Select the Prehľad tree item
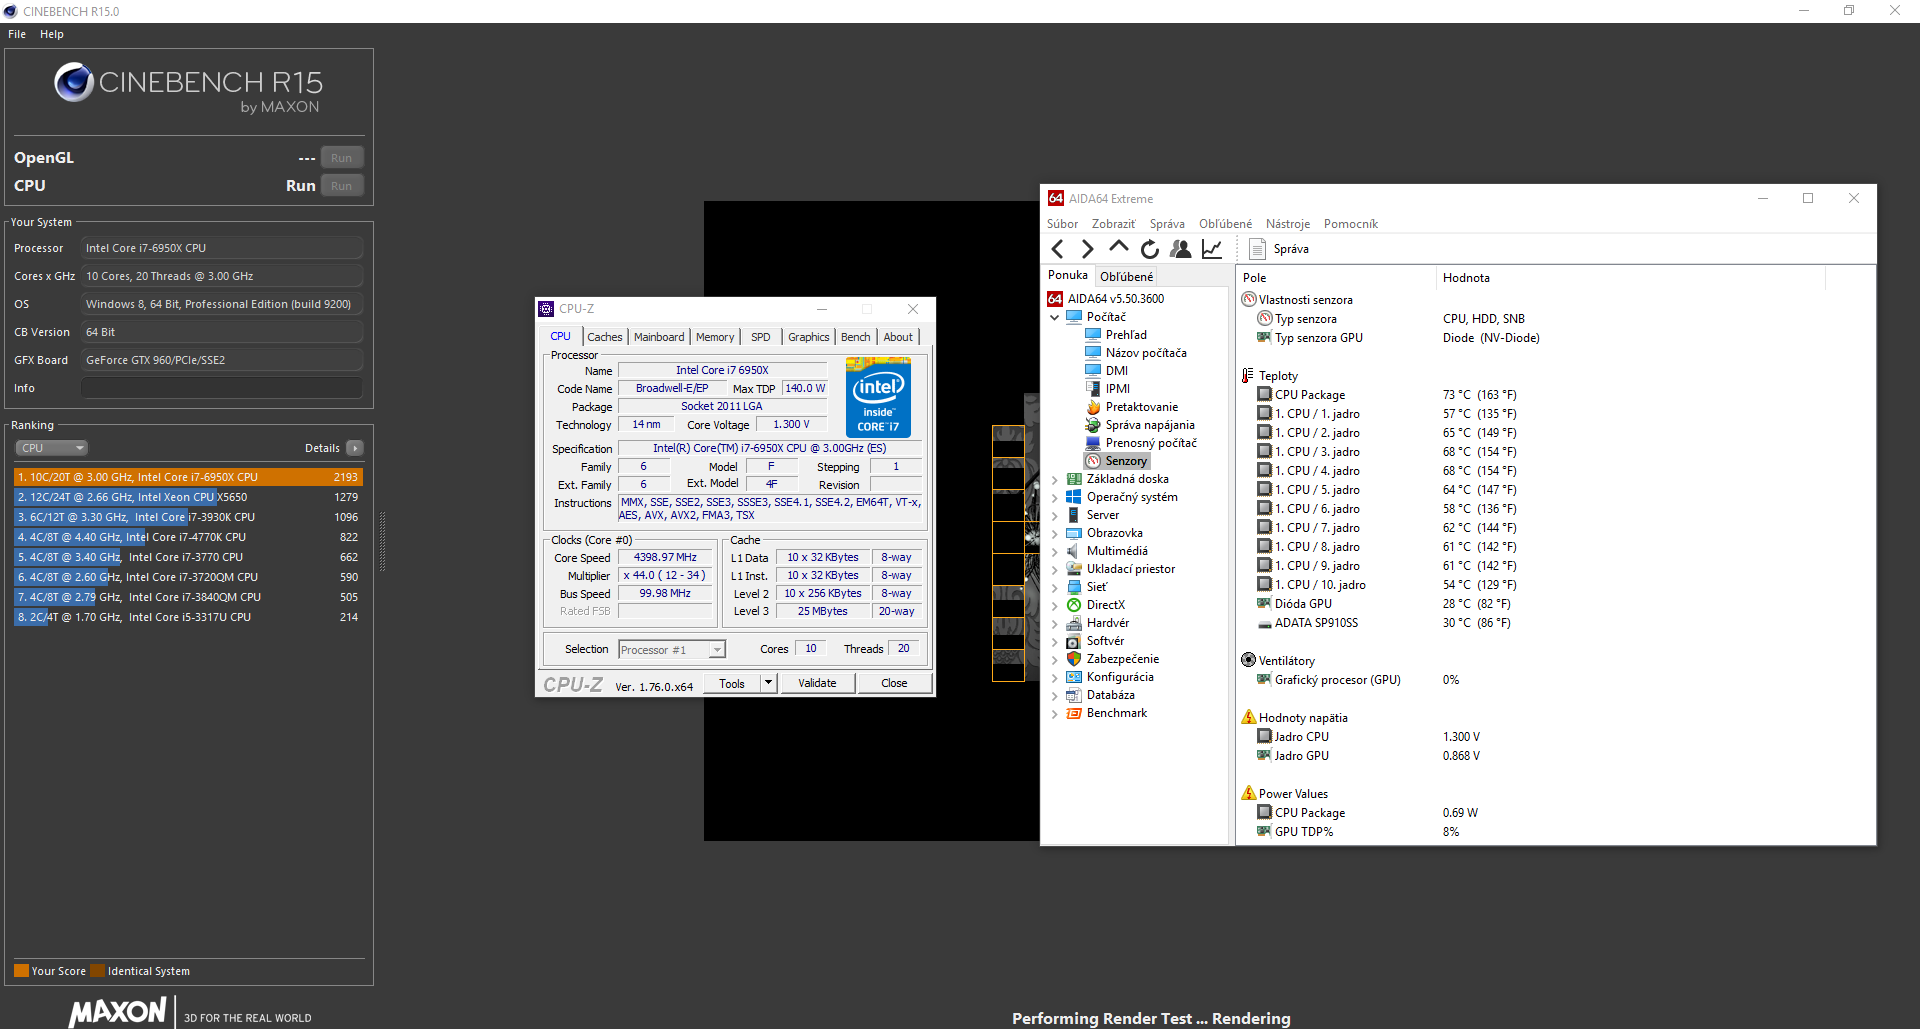This screenshot has width=1920, height=1029. click(x=1126, y=335)
